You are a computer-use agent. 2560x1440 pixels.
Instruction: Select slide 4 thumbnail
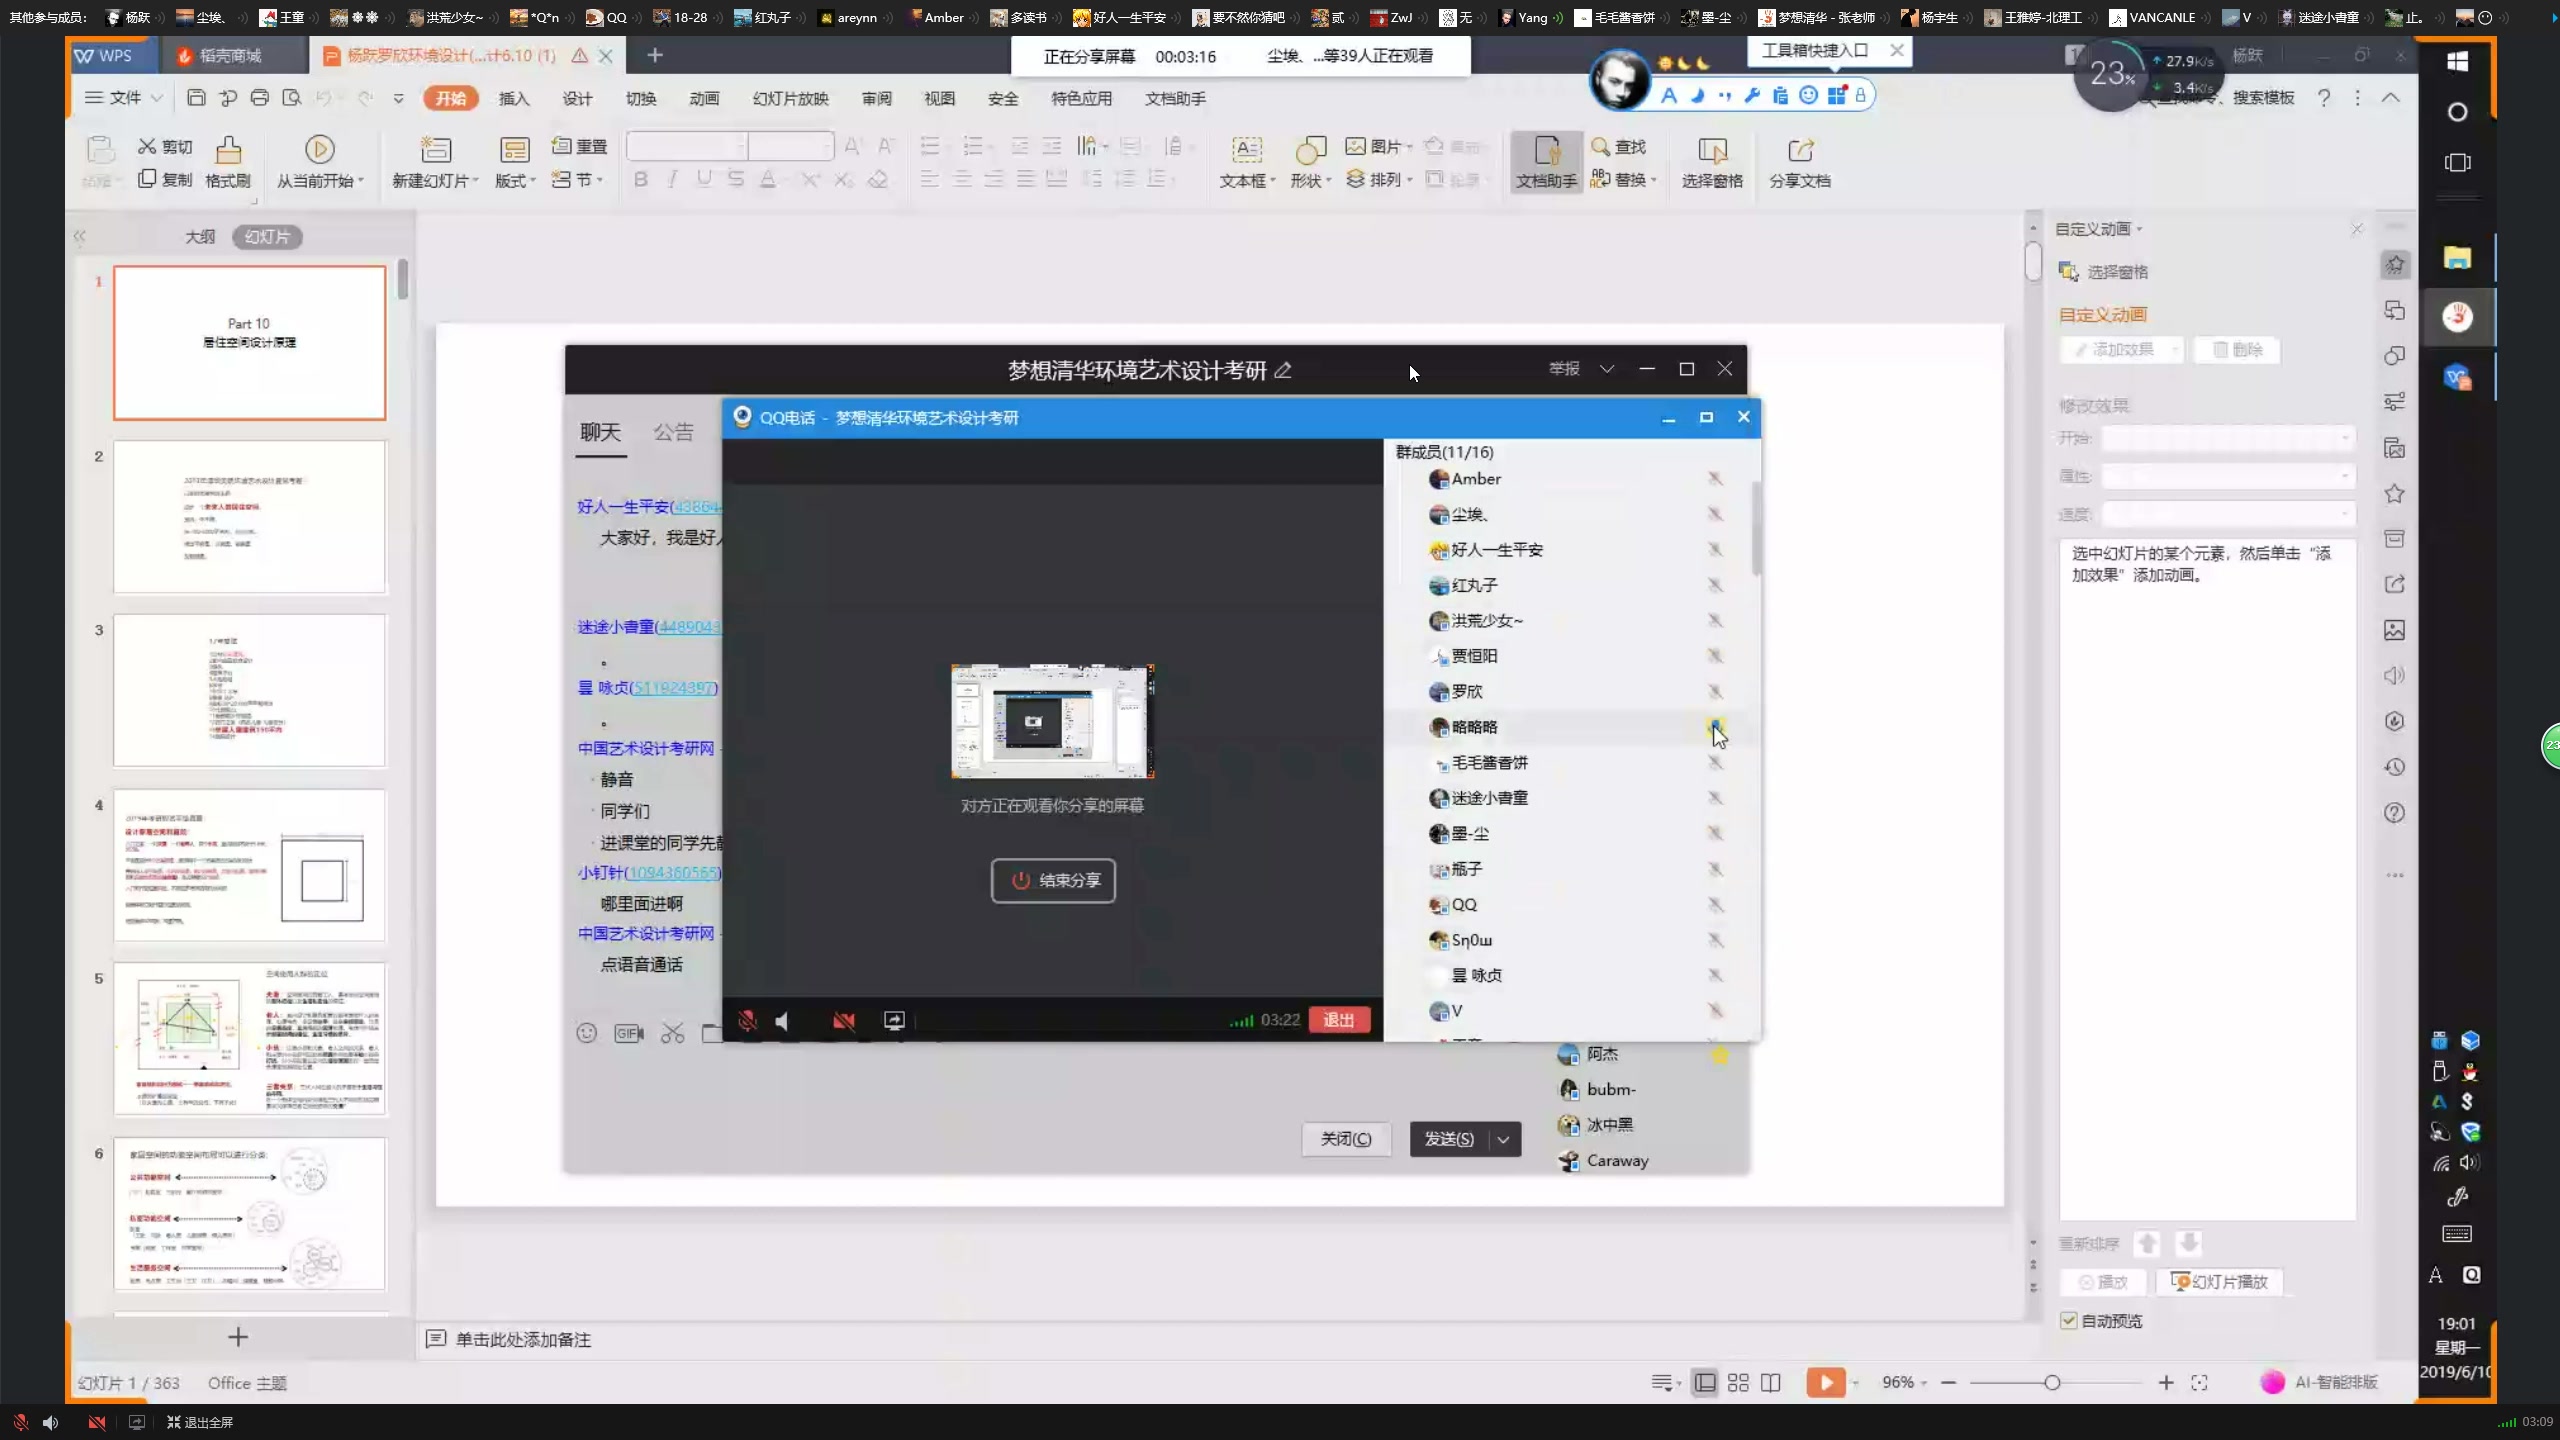249,865
